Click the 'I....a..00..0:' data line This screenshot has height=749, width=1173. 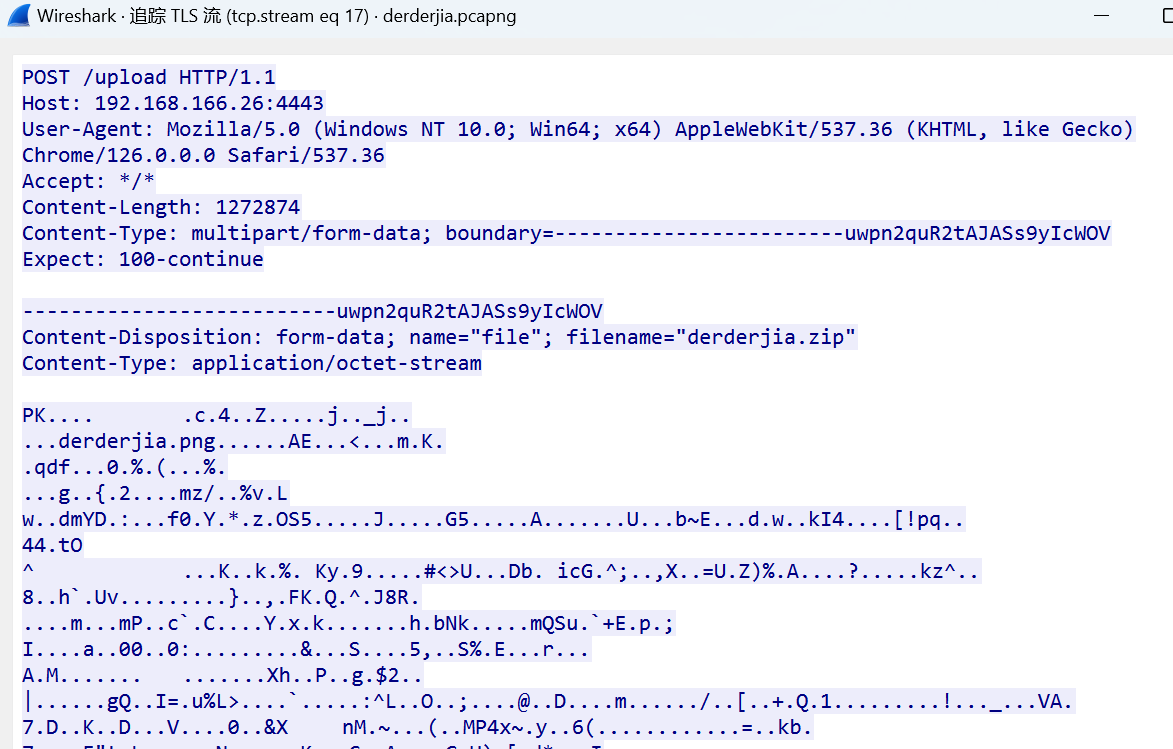306,649
